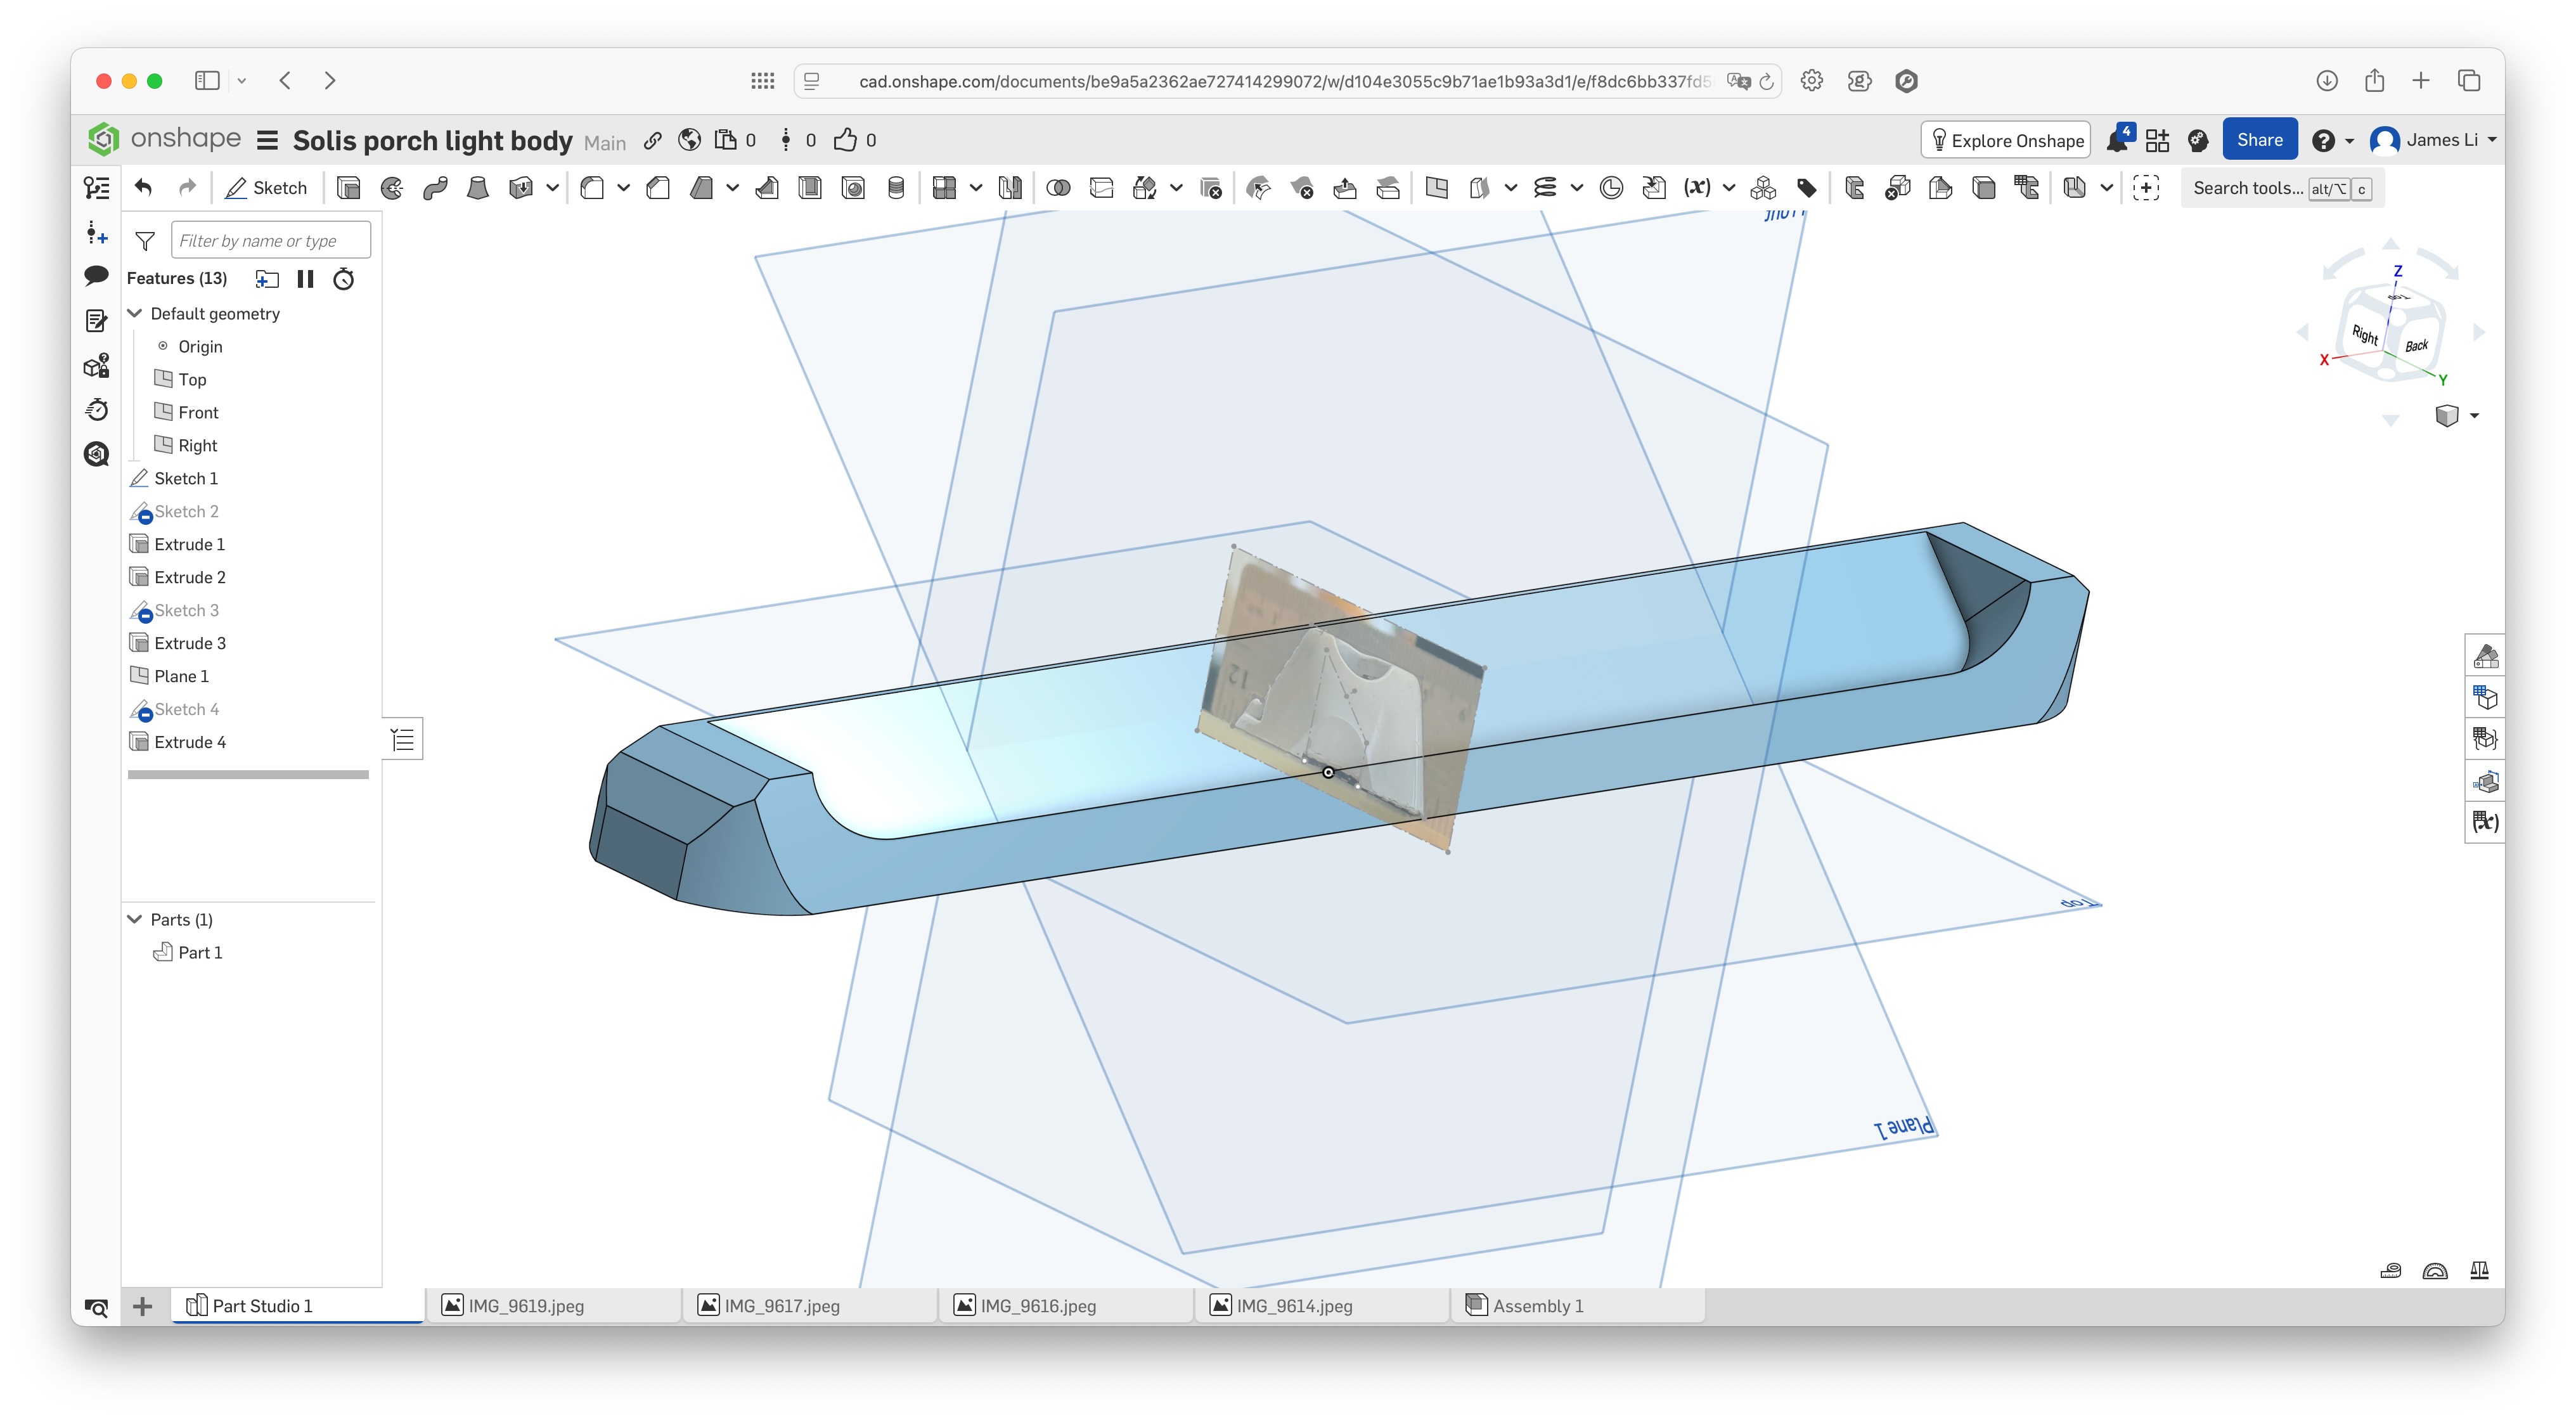Open the IMG_9617.jpeg tab
Viewport: 2576px width, 1420px height.
point(810,1305)
